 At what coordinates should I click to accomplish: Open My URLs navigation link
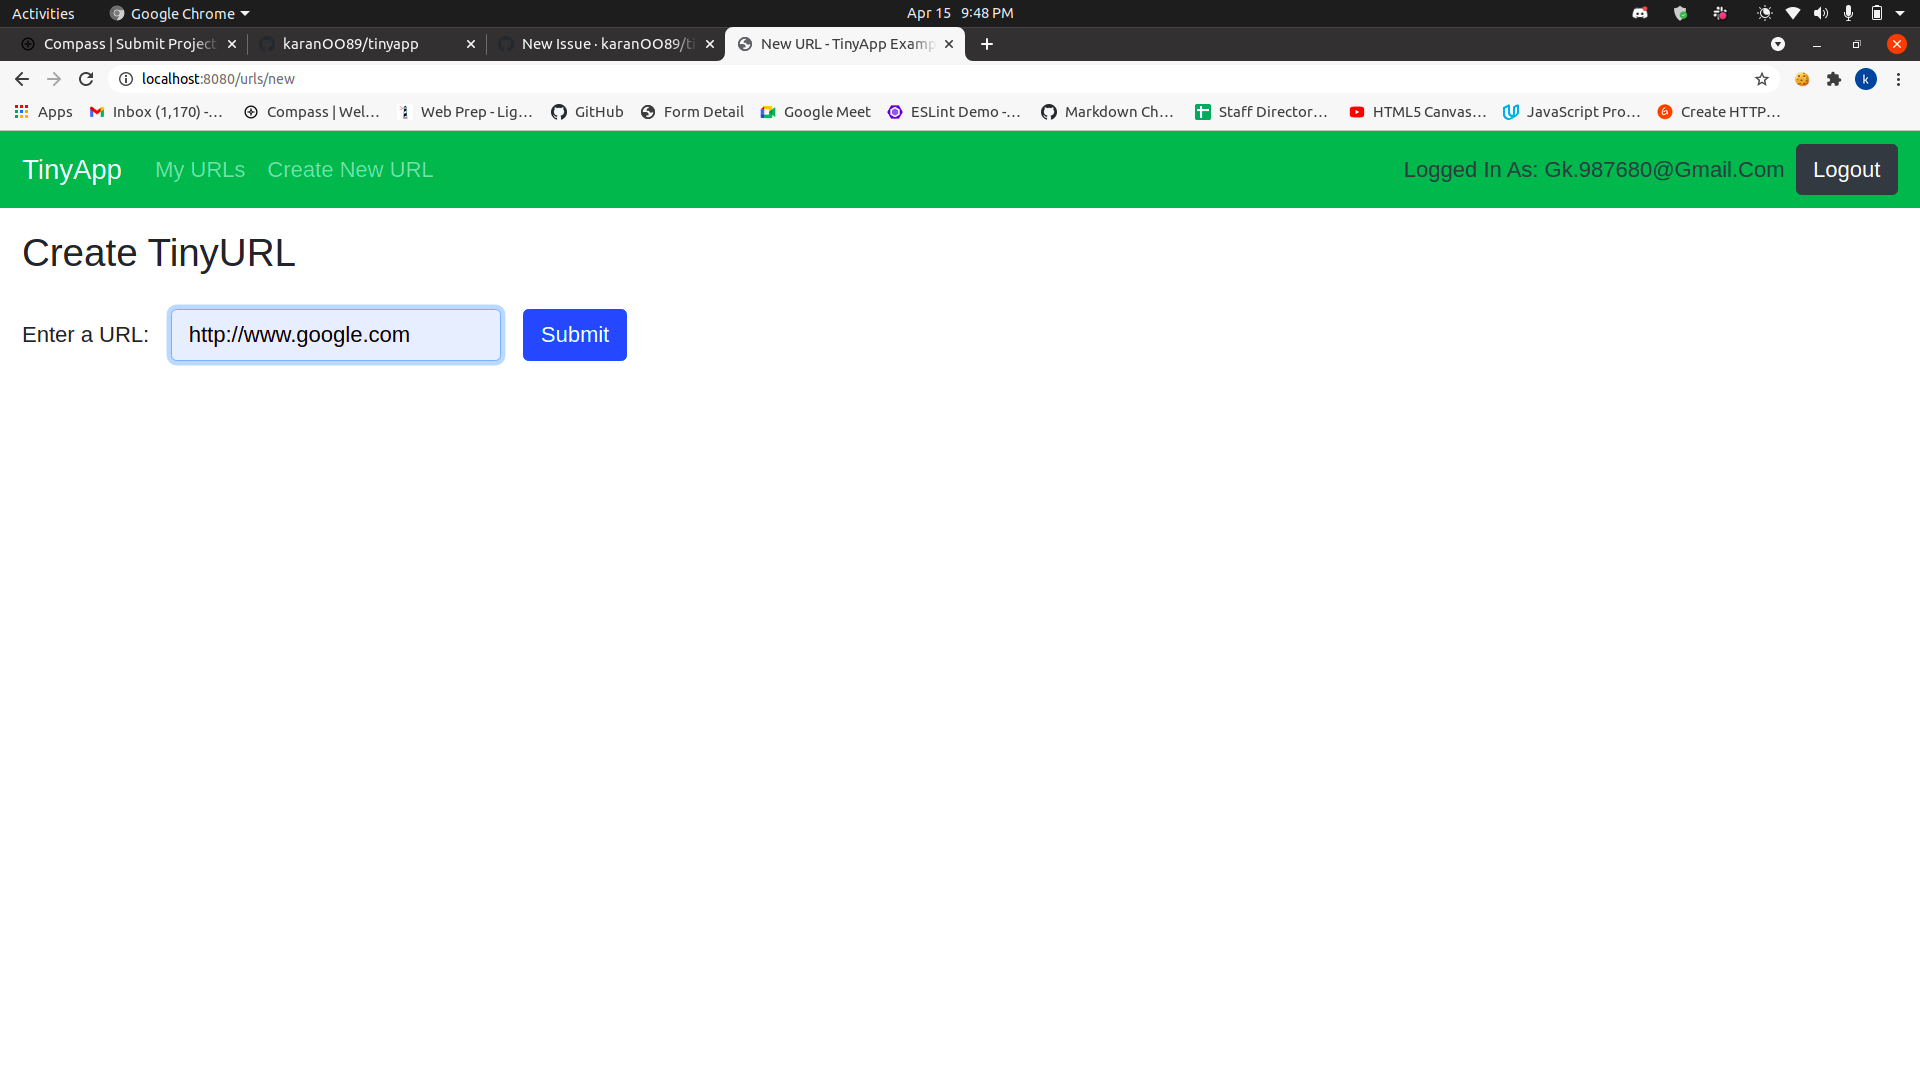200,170
